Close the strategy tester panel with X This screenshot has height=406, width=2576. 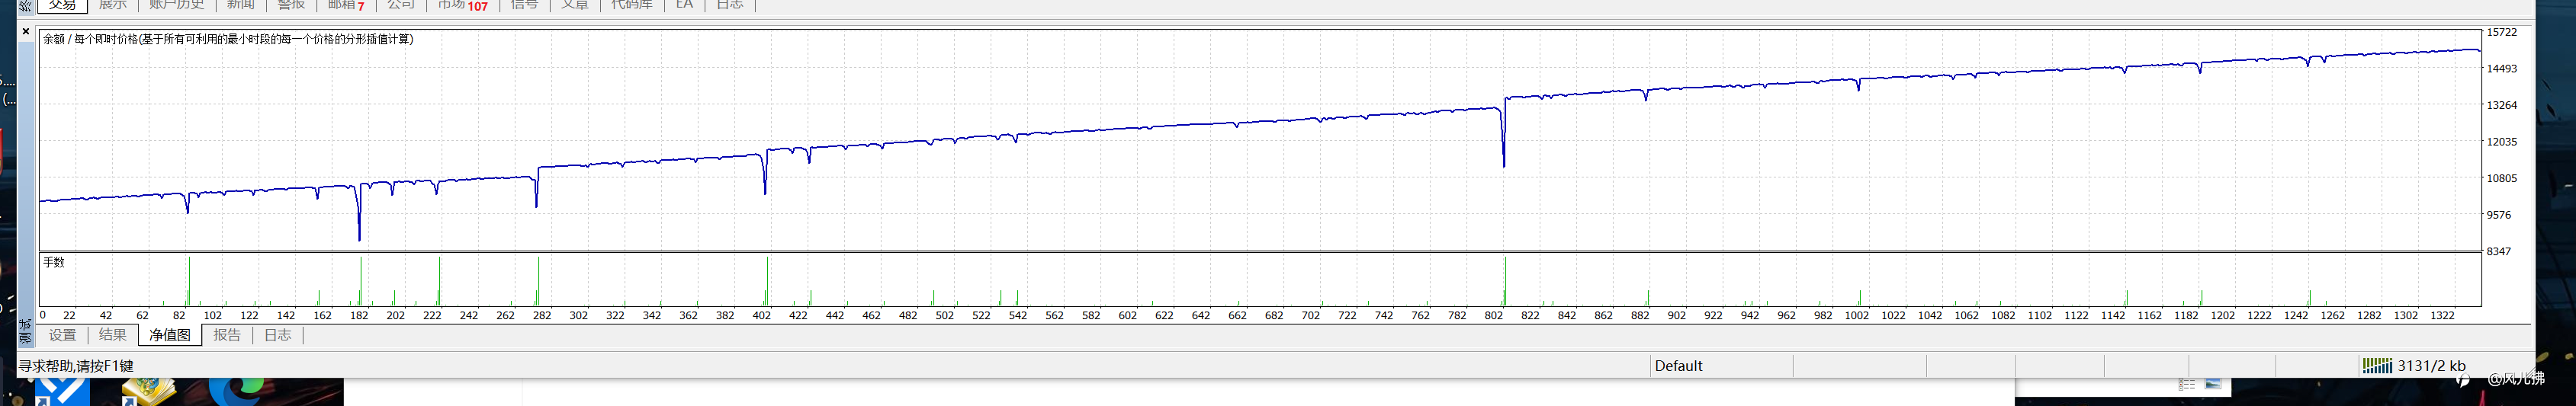coord(26,32)
